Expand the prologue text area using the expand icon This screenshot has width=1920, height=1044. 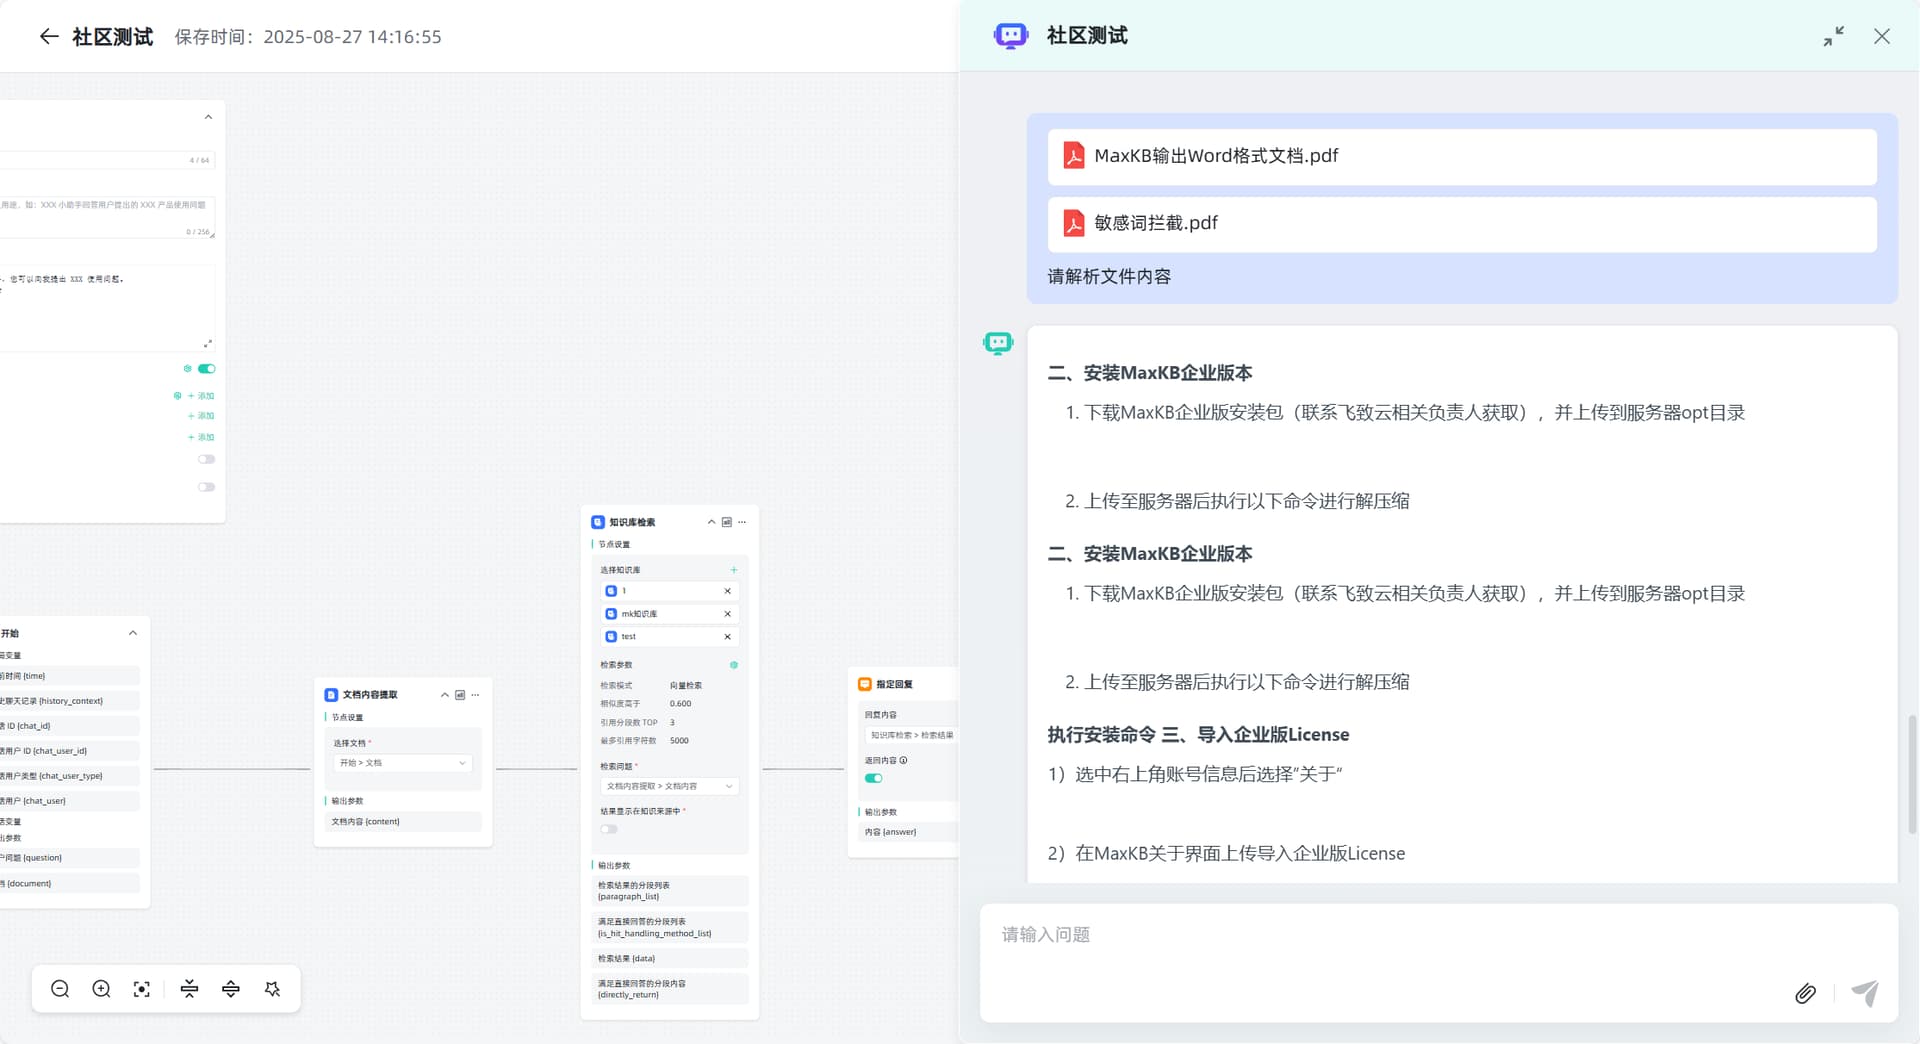point(208,343)
